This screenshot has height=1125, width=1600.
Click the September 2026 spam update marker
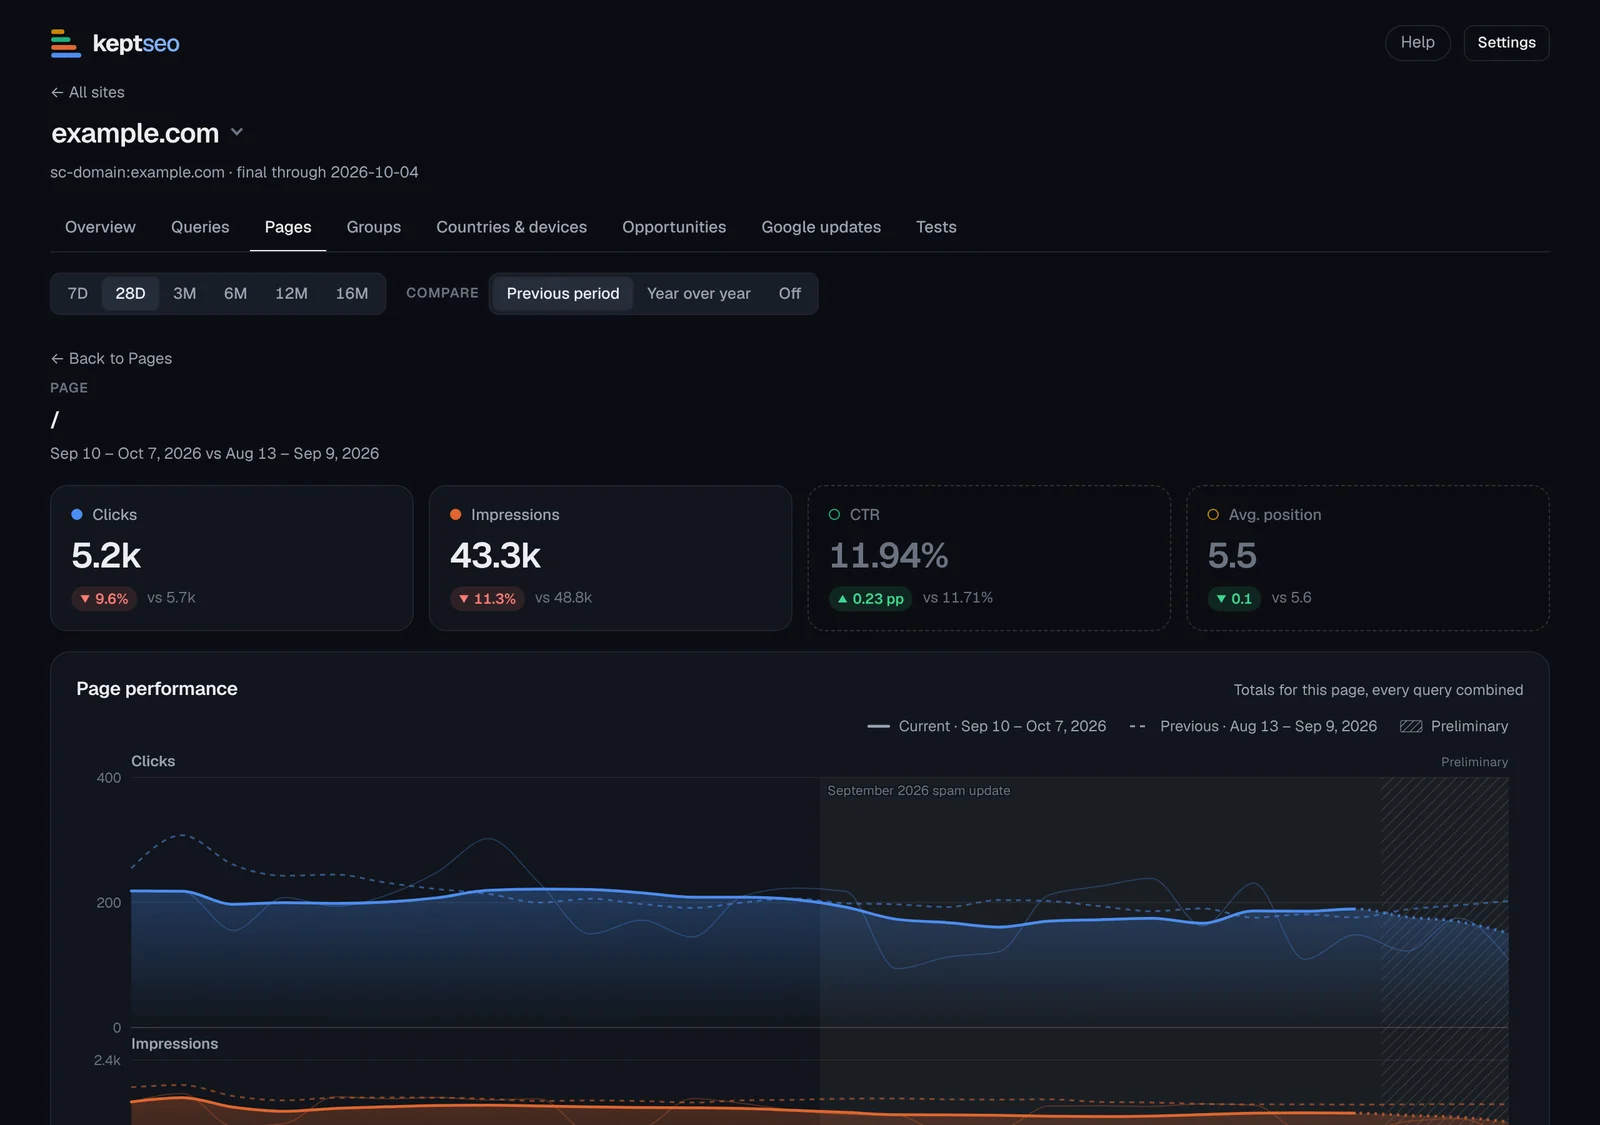(919, 790)
